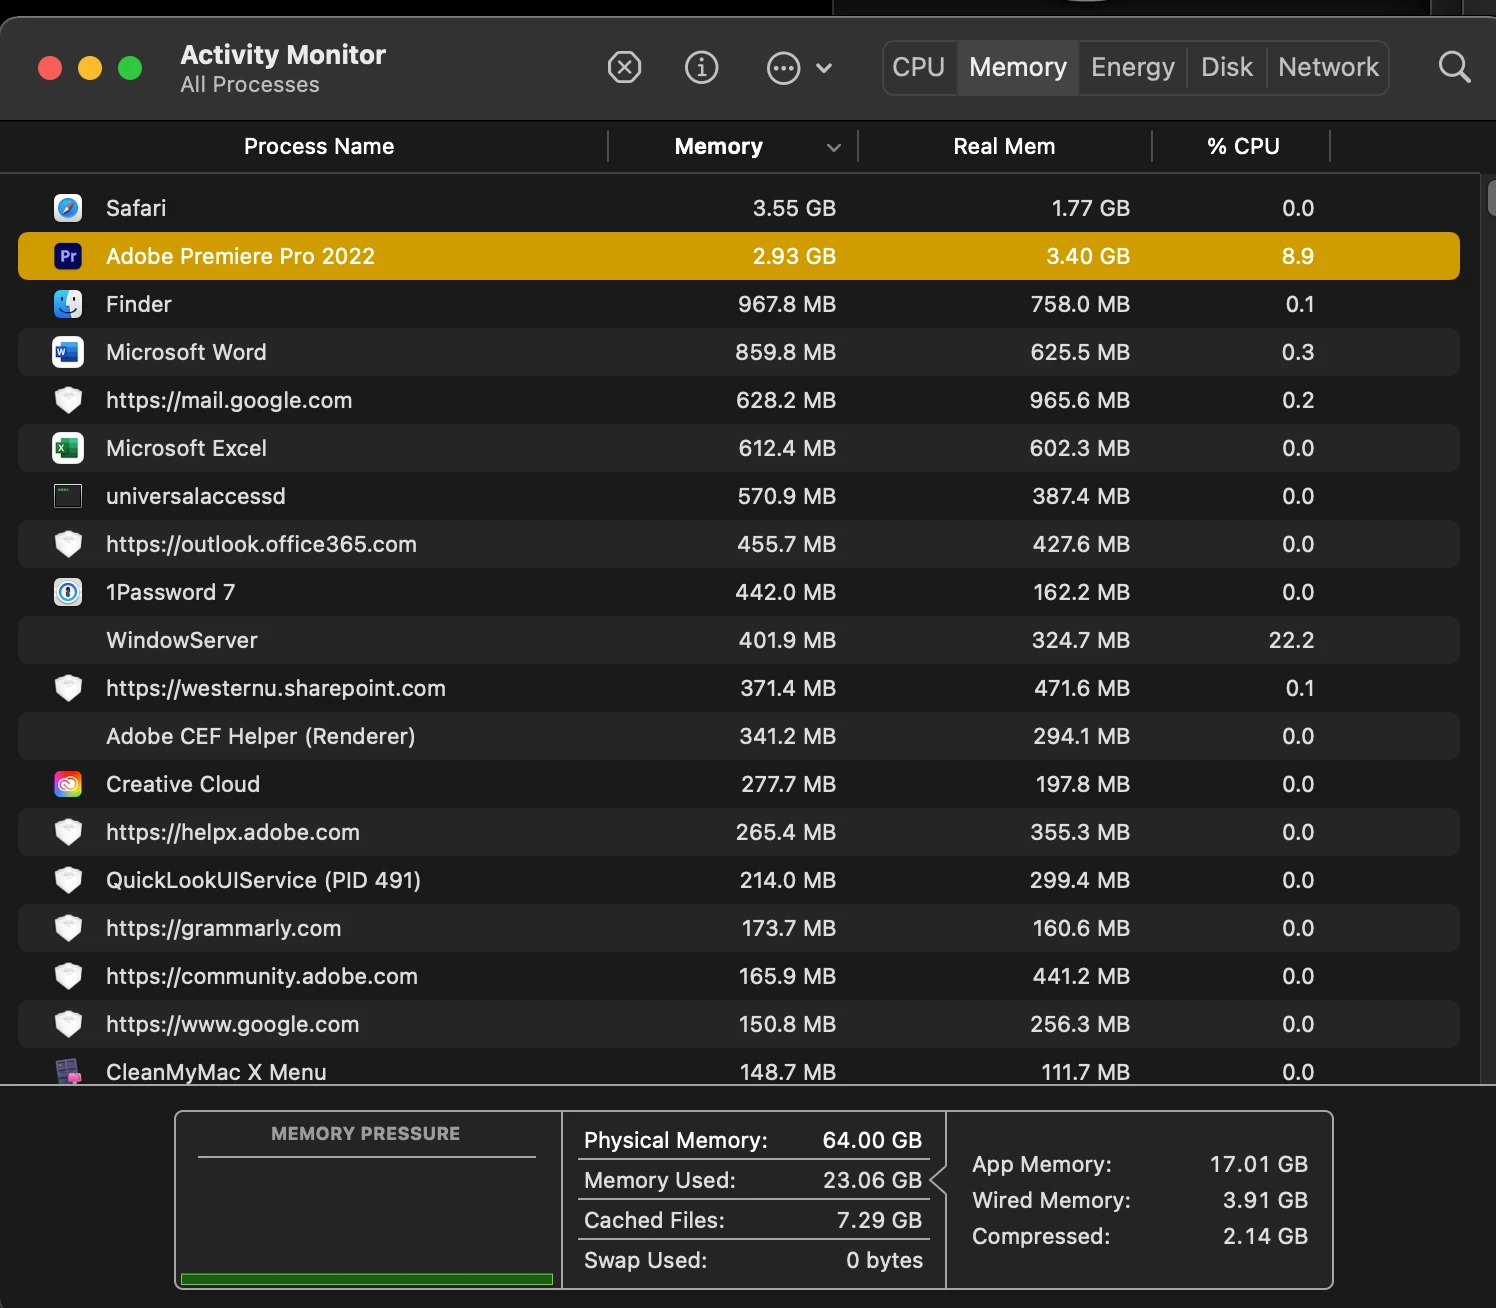Click the Microsoft Word icon
The height and width of the screenshot is (1308, 1496).
coord(68,352)
